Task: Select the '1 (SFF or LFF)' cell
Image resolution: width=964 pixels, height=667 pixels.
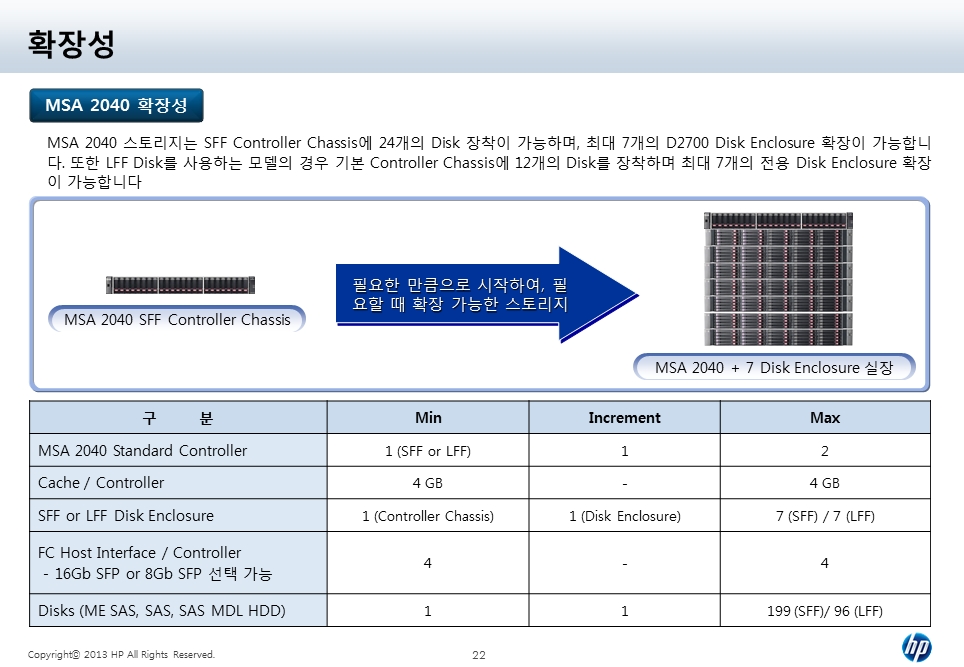Action: 428,451
